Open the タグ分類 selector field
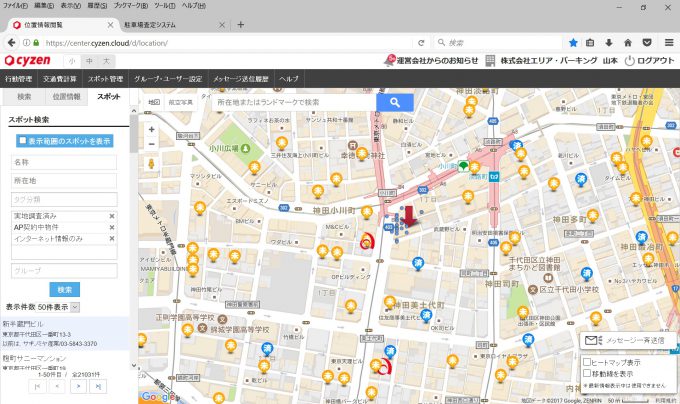The image size is (680, 404). point(64,199)
